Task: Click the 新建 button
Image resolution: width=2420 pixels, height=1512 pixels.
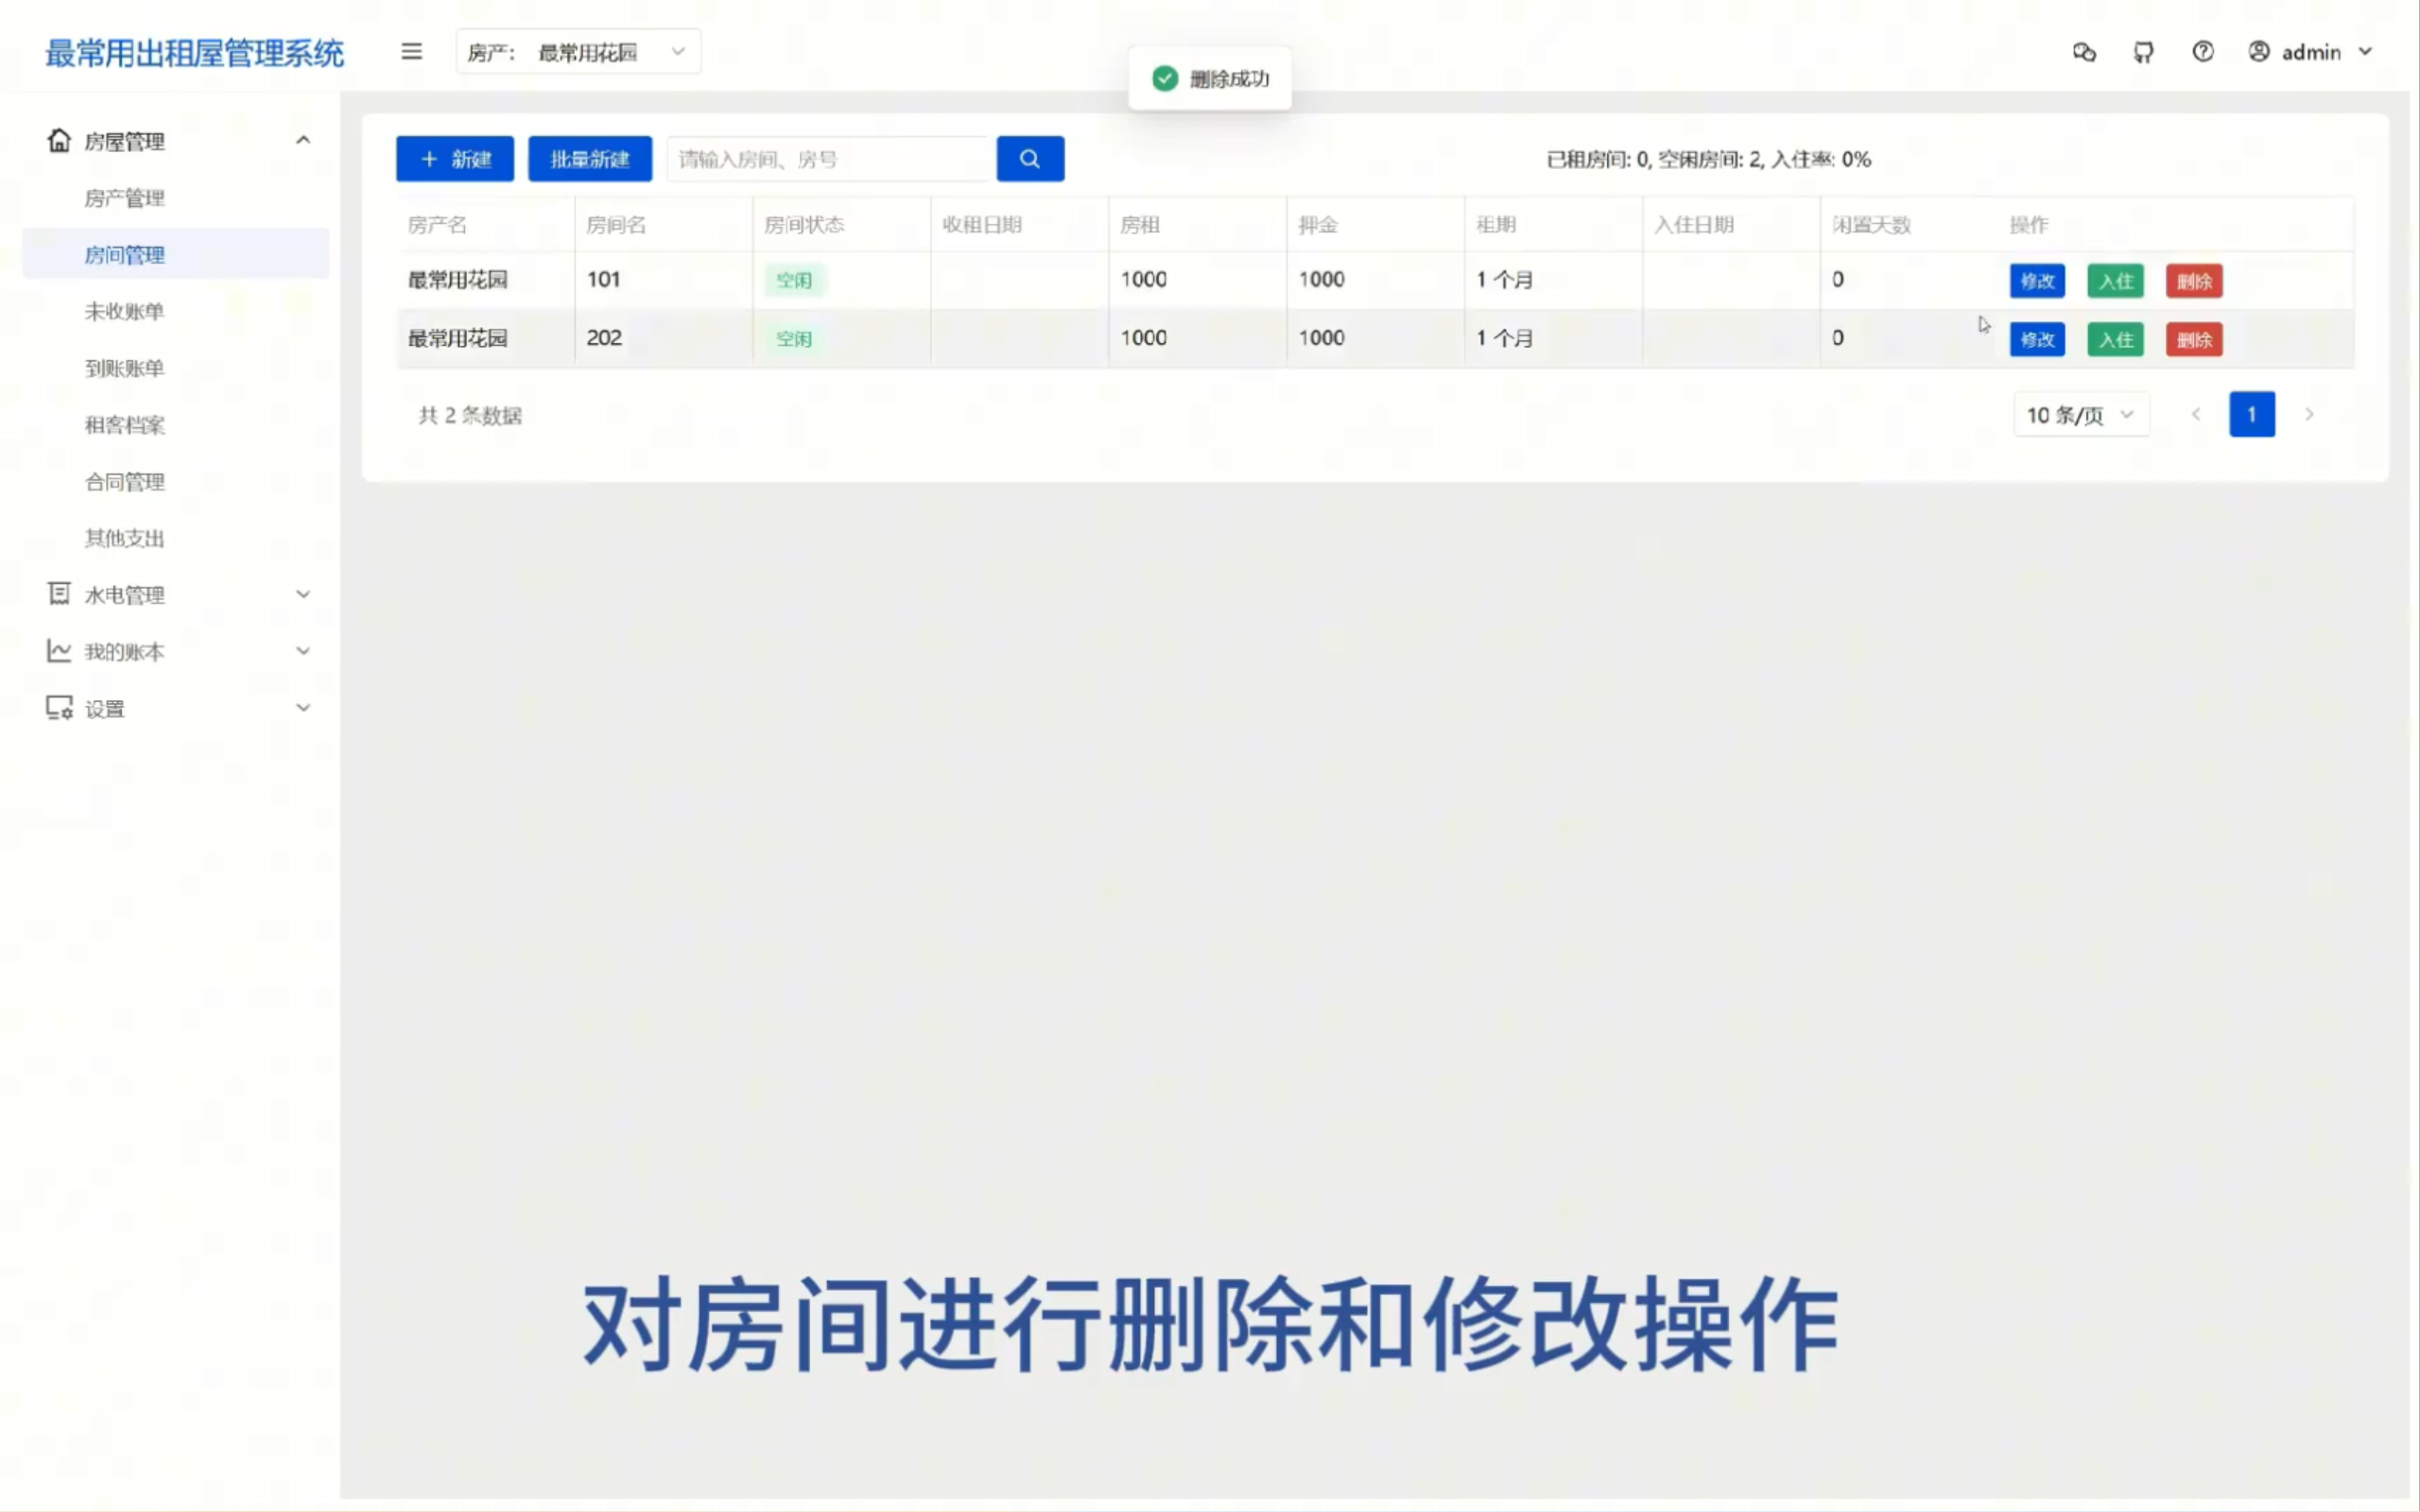Action: [454, 158]
